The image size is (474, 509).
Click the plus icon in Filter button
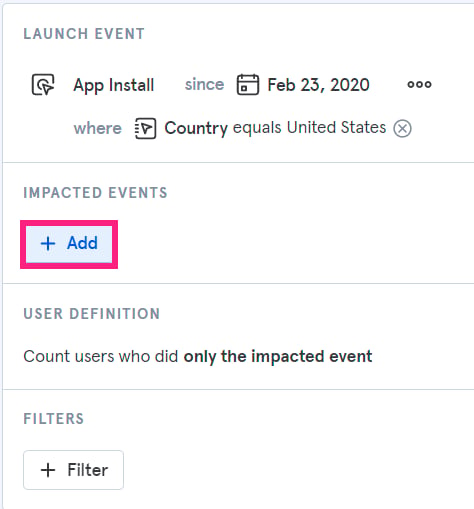(x=48, y=470)
